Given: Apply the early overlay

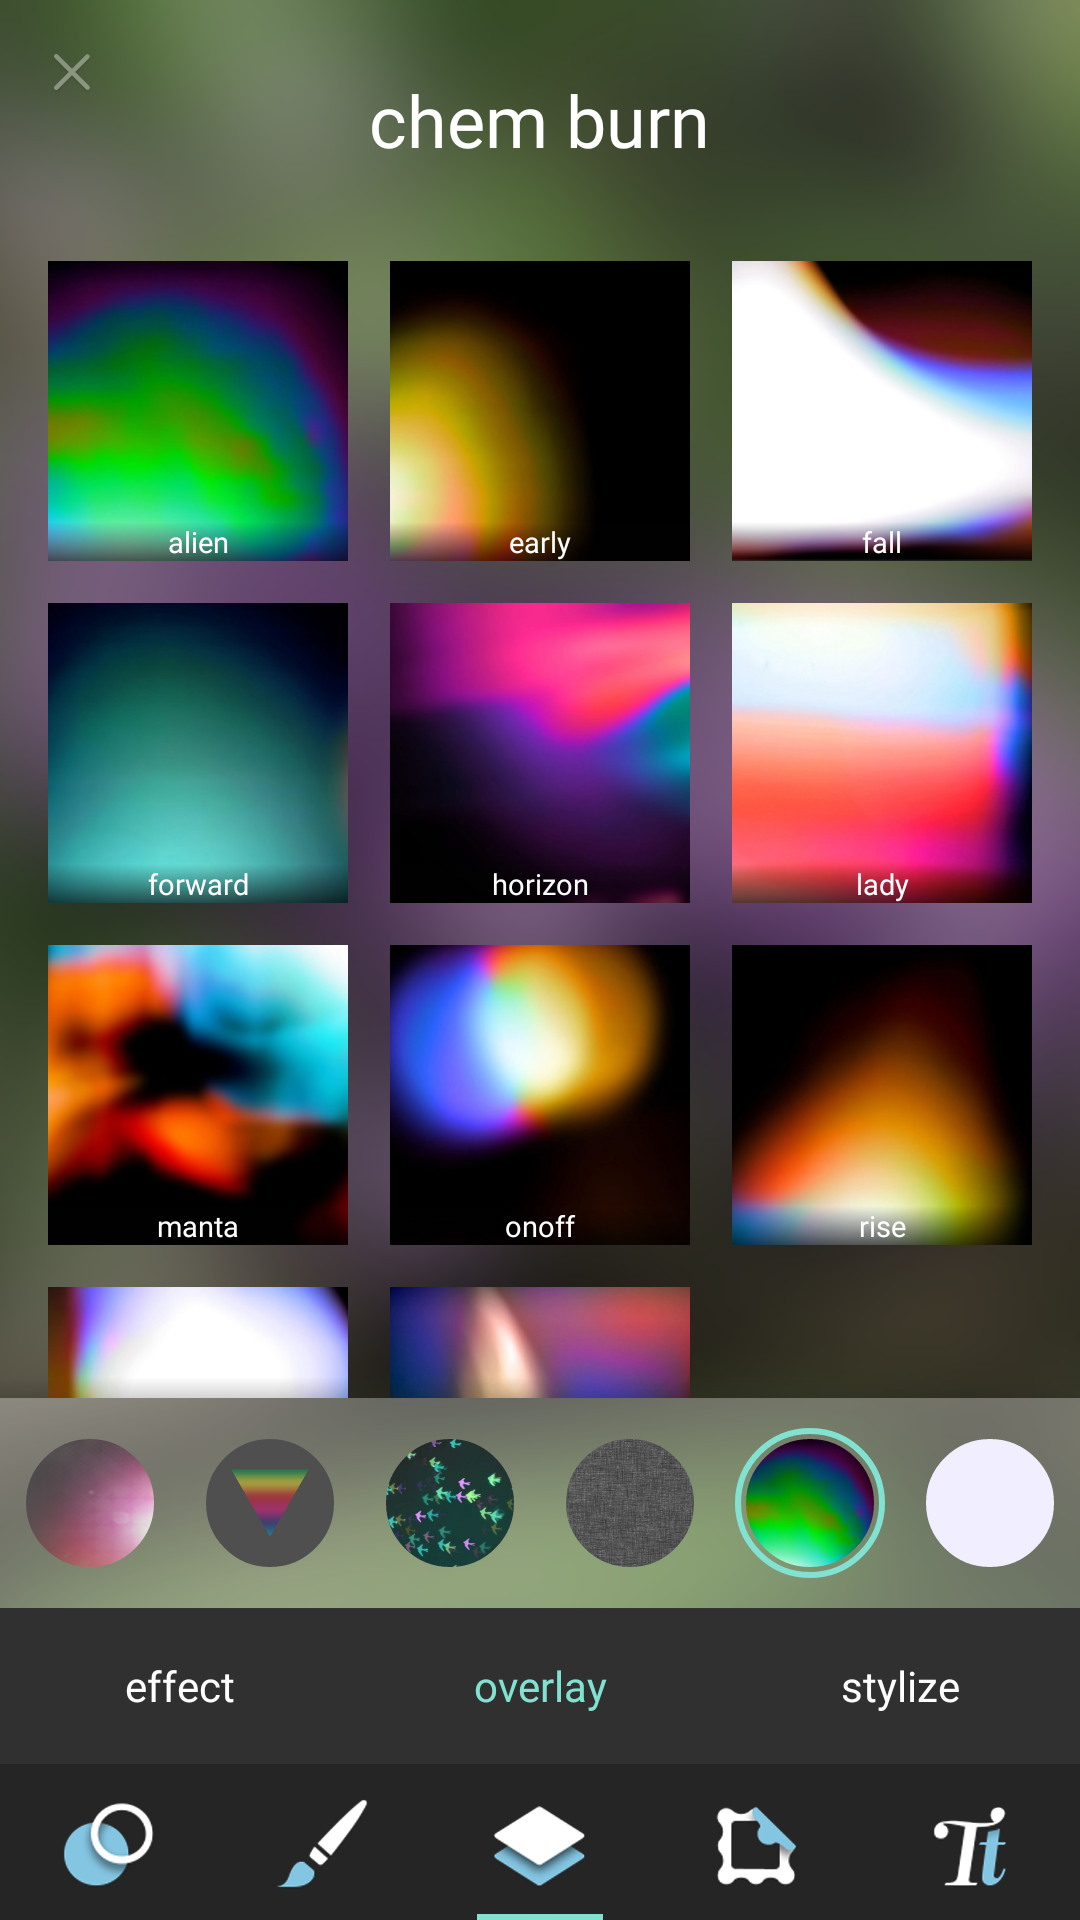Looking at the screenshot, I should click(x=540, y=410).
